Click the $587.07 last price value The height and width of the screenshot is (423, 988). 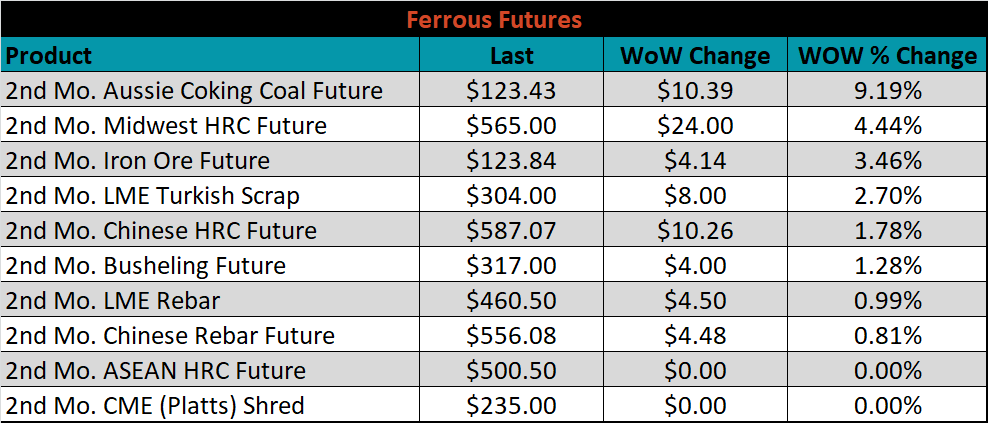click(x=512, y=230)
